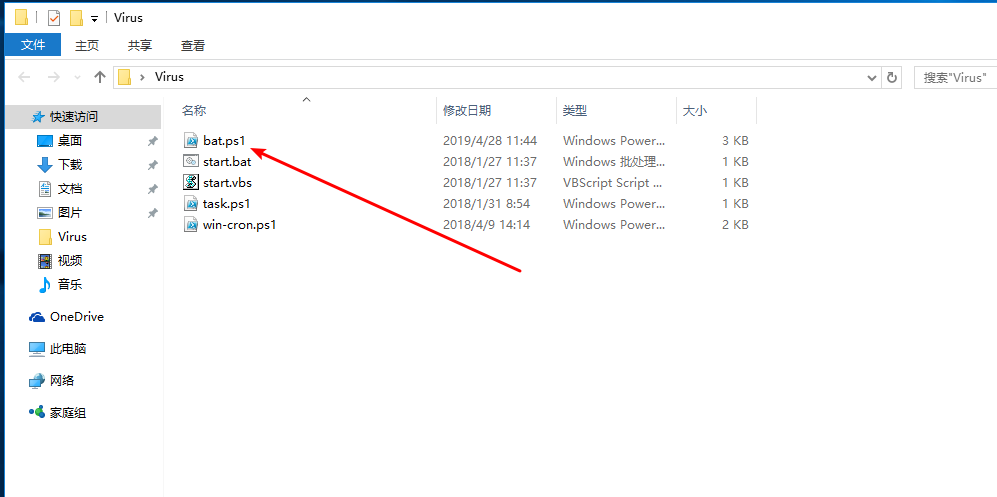The width and height of the screenshot is (997, 497).
Task: Click the folder icon in address bar
Action: 124,78
